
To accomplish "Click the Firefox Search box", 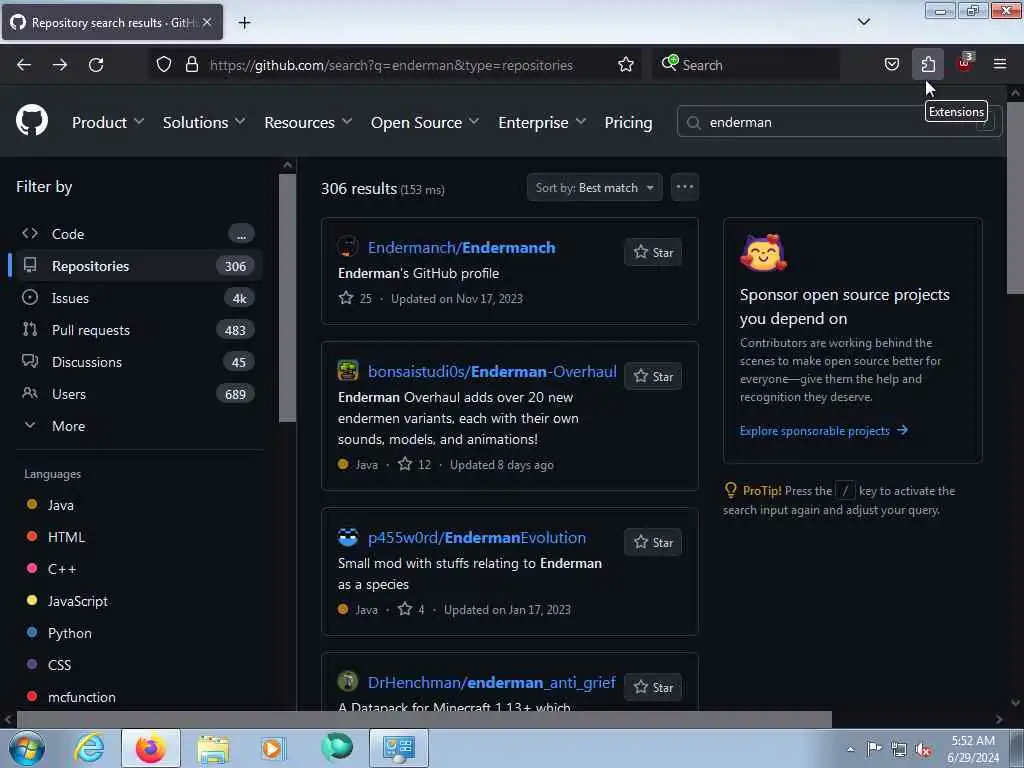I will click(746, 65).
